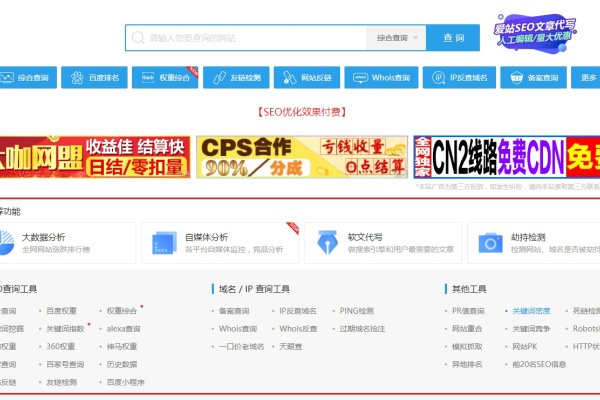The width and height of the screenshot is (600, 400).
Task: Open the 关键词竞争 tool link
Action: tap(531, 329)
